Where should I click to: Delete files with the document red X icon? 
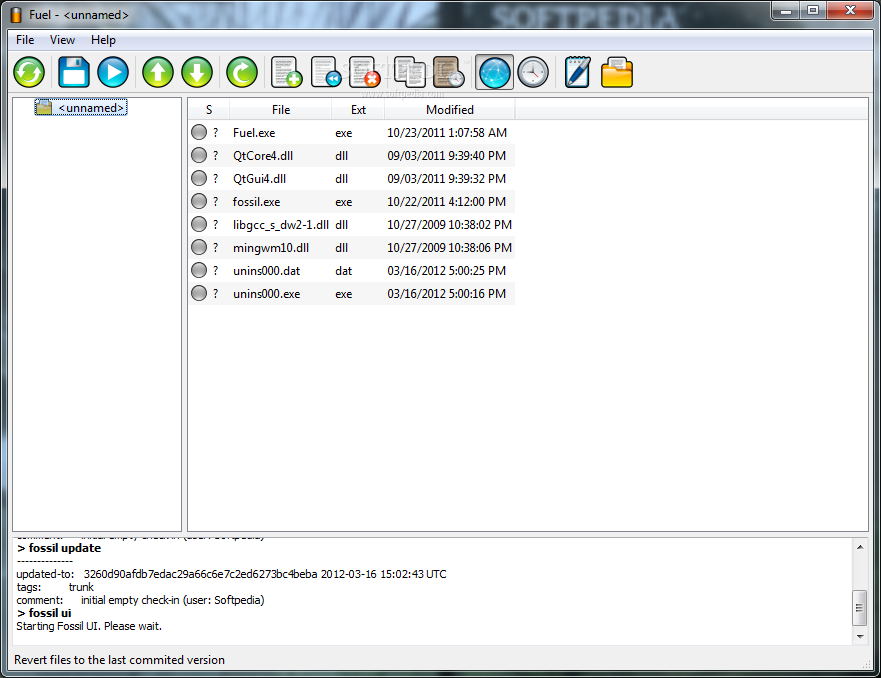pyautogui.click(x=365, y=72)
